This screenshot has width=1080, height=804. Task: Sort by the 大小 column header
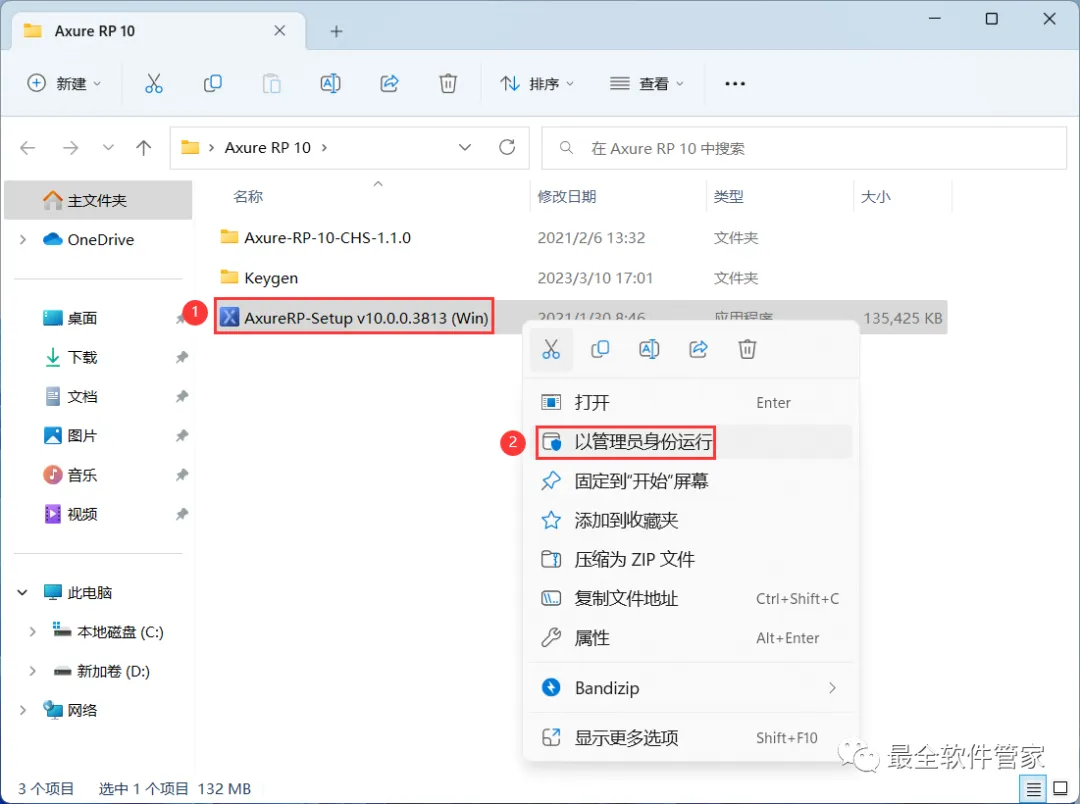tap(875, 196)
